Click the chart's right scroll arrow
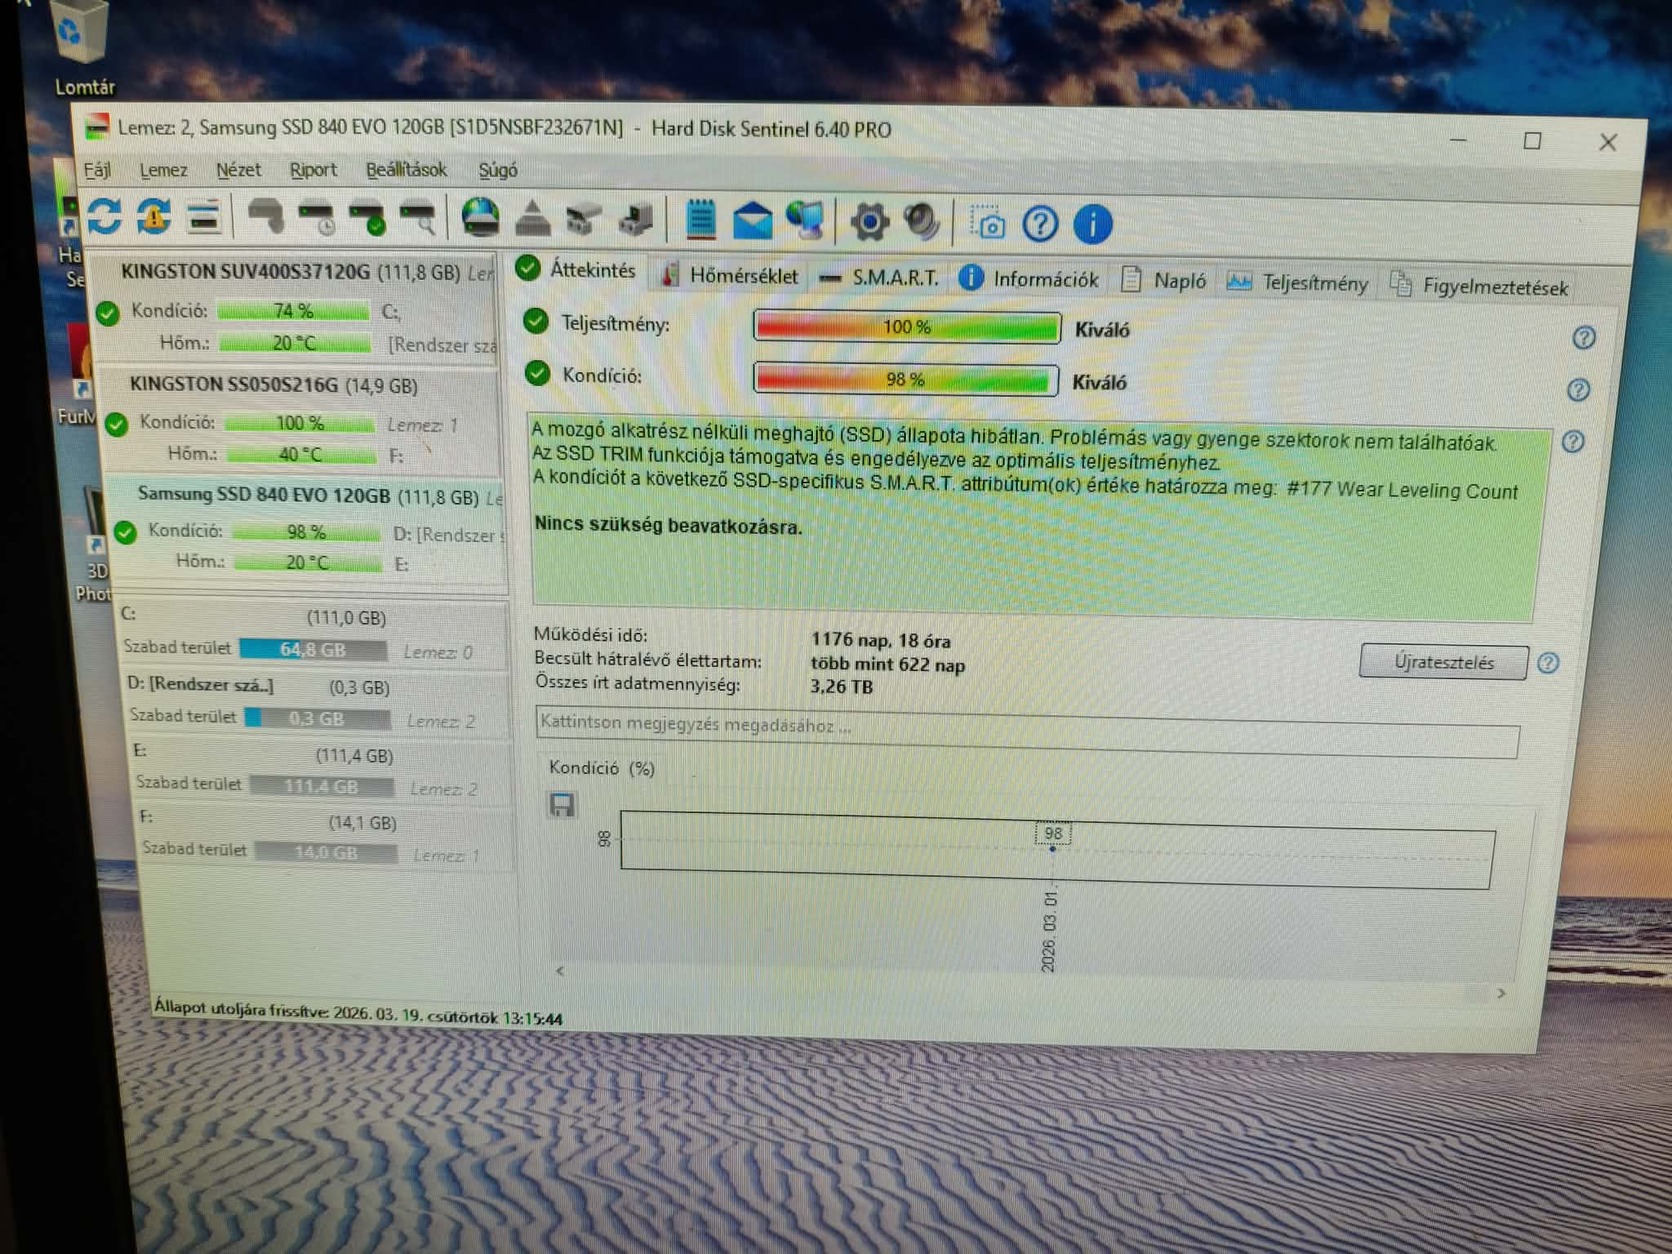The image size is (1672, 1254). pyautogui.click(x=1501, y=993)
